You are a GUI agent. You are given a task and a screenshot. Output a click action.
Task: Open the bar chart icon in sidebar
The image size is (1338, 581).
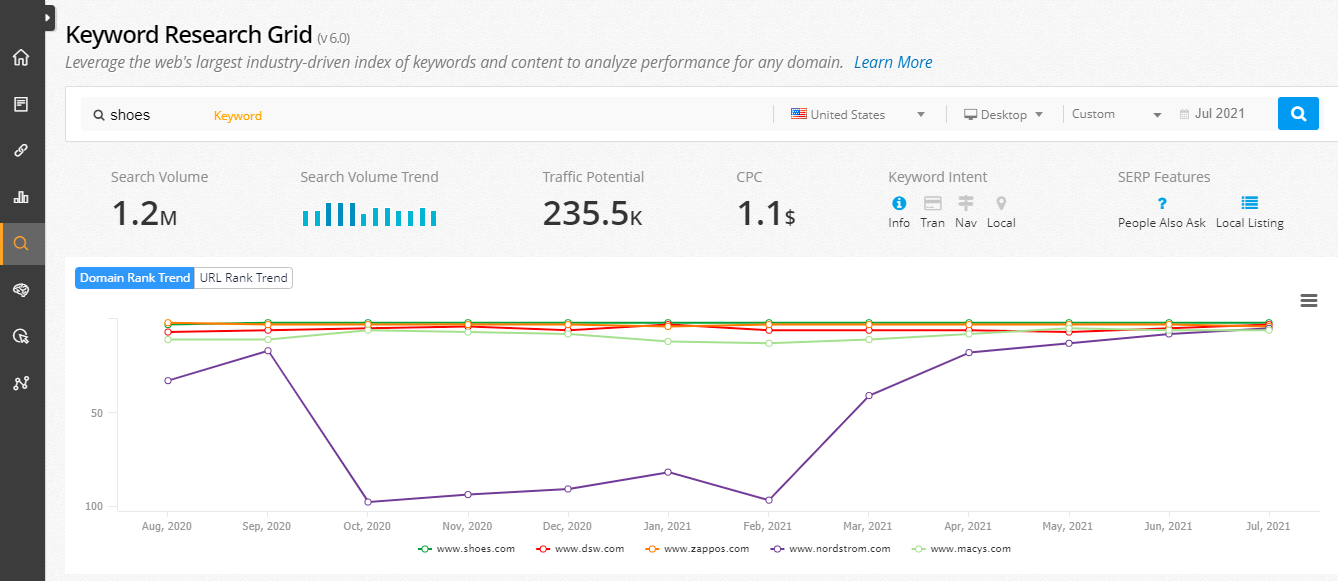click(21, 197)
